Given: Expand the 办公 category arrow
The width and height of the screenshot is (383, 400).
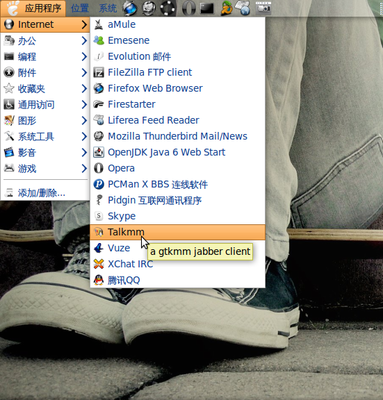Looking at the screenshot, I should pos(84,41).
